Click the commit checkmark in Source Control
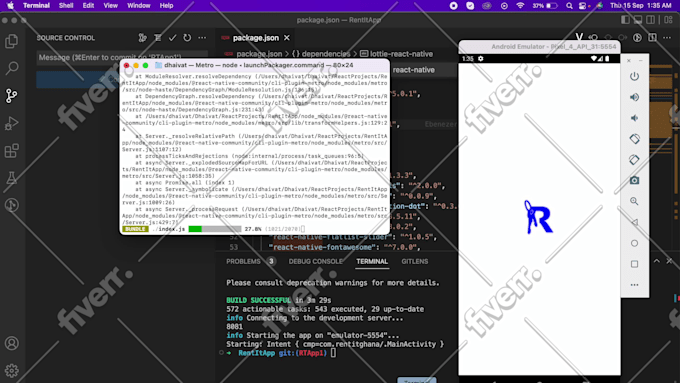The image size is (680, 383). [173, 38]
